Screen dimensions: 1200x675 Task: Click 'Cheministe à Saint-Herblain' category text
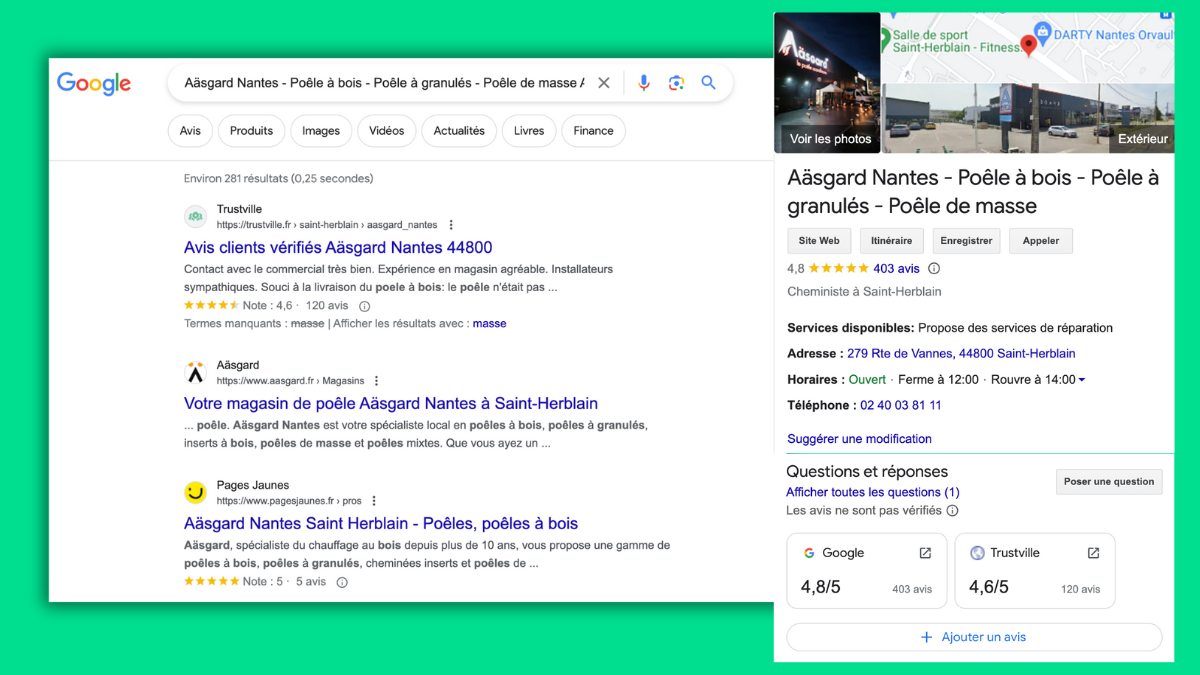point(864,292)
